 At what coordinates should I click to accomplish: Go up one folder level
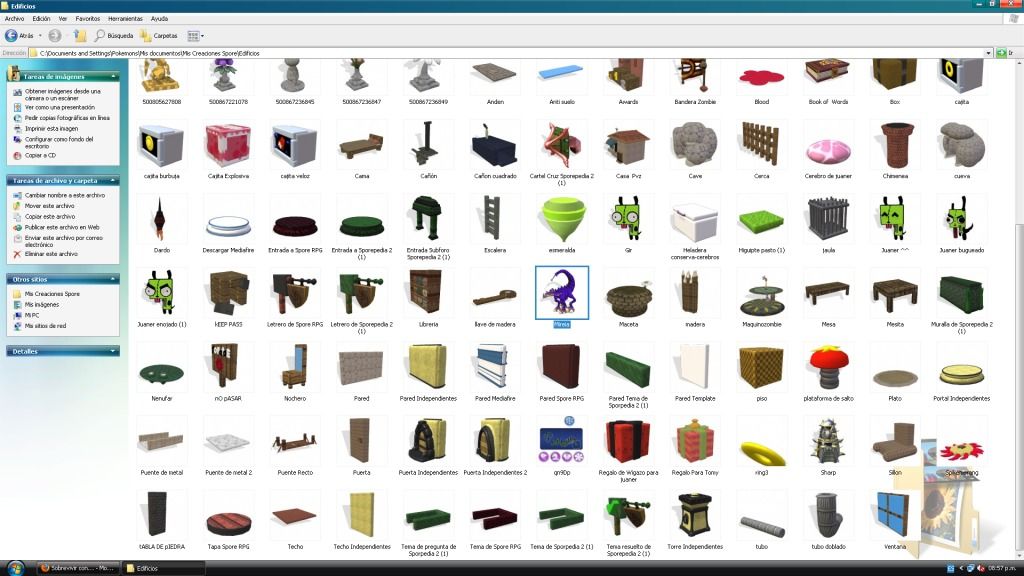[x=80, y=35]
